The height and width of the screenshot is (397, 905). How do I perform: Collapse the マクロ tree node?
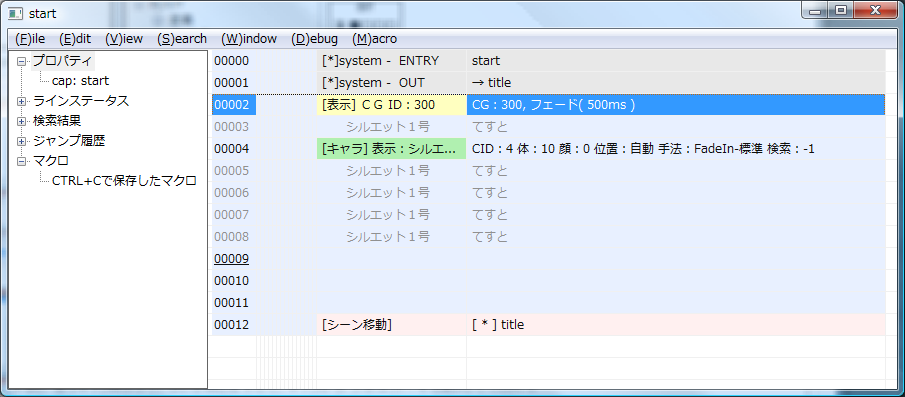tap(22, 161)
